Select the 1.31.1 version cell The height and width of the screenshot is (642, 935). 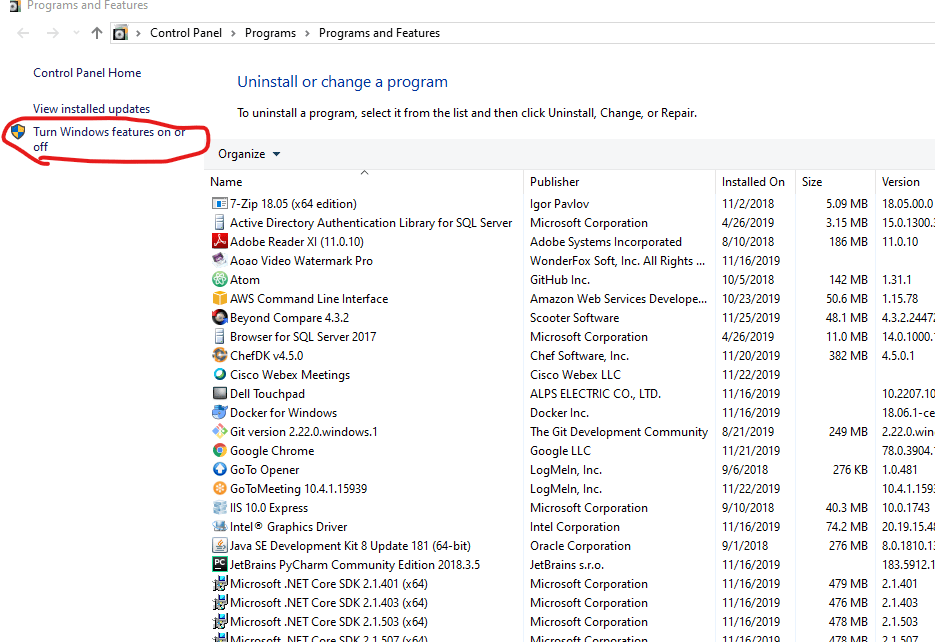[x=897, y=280]
